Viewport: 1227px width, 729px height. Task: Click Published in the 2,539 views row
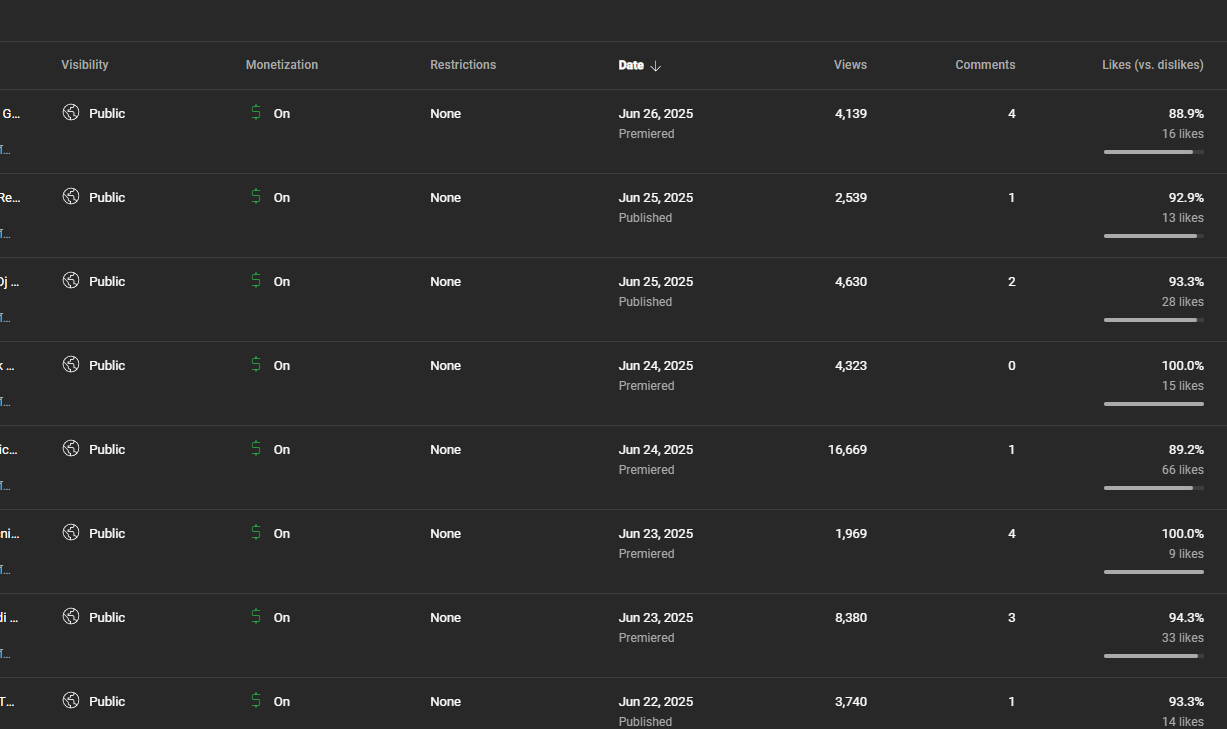tap(645, 218)
